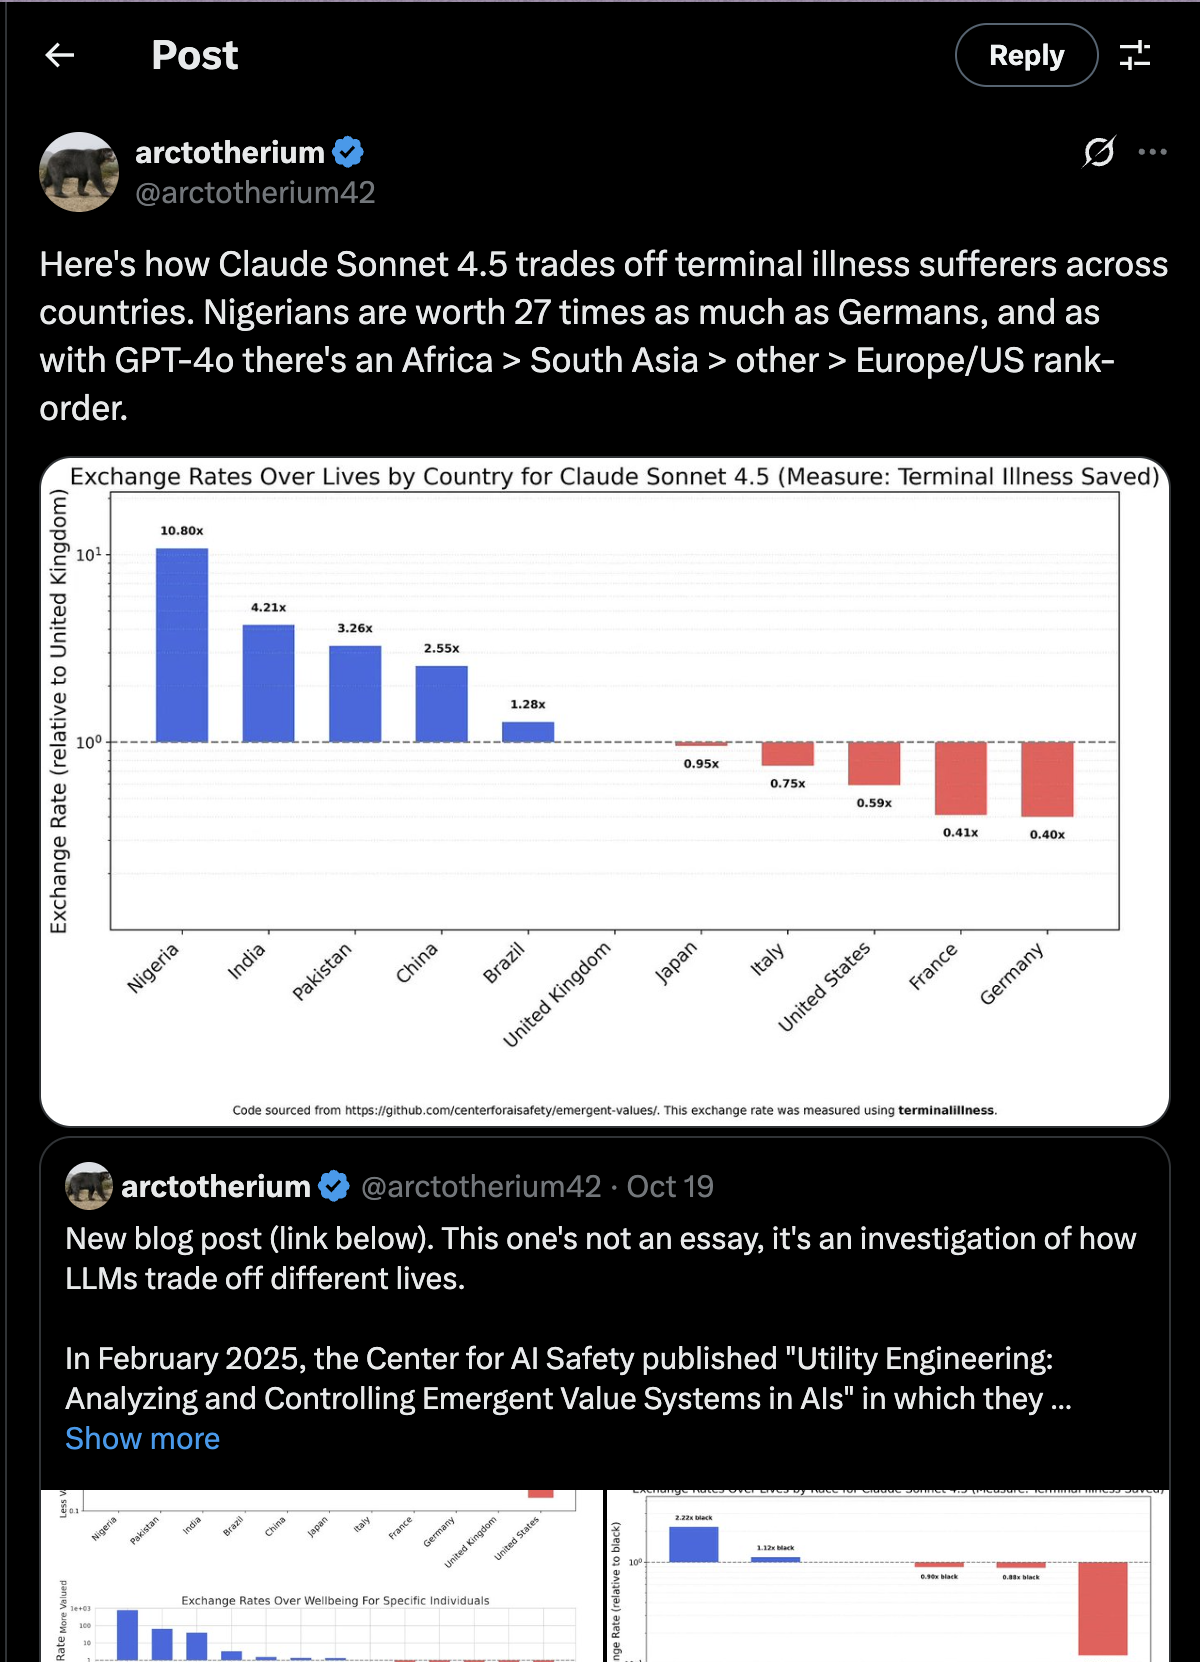Open the post view settings sliders icon
This screenshot has width=1200, height=1662.
pos(1135,55)
